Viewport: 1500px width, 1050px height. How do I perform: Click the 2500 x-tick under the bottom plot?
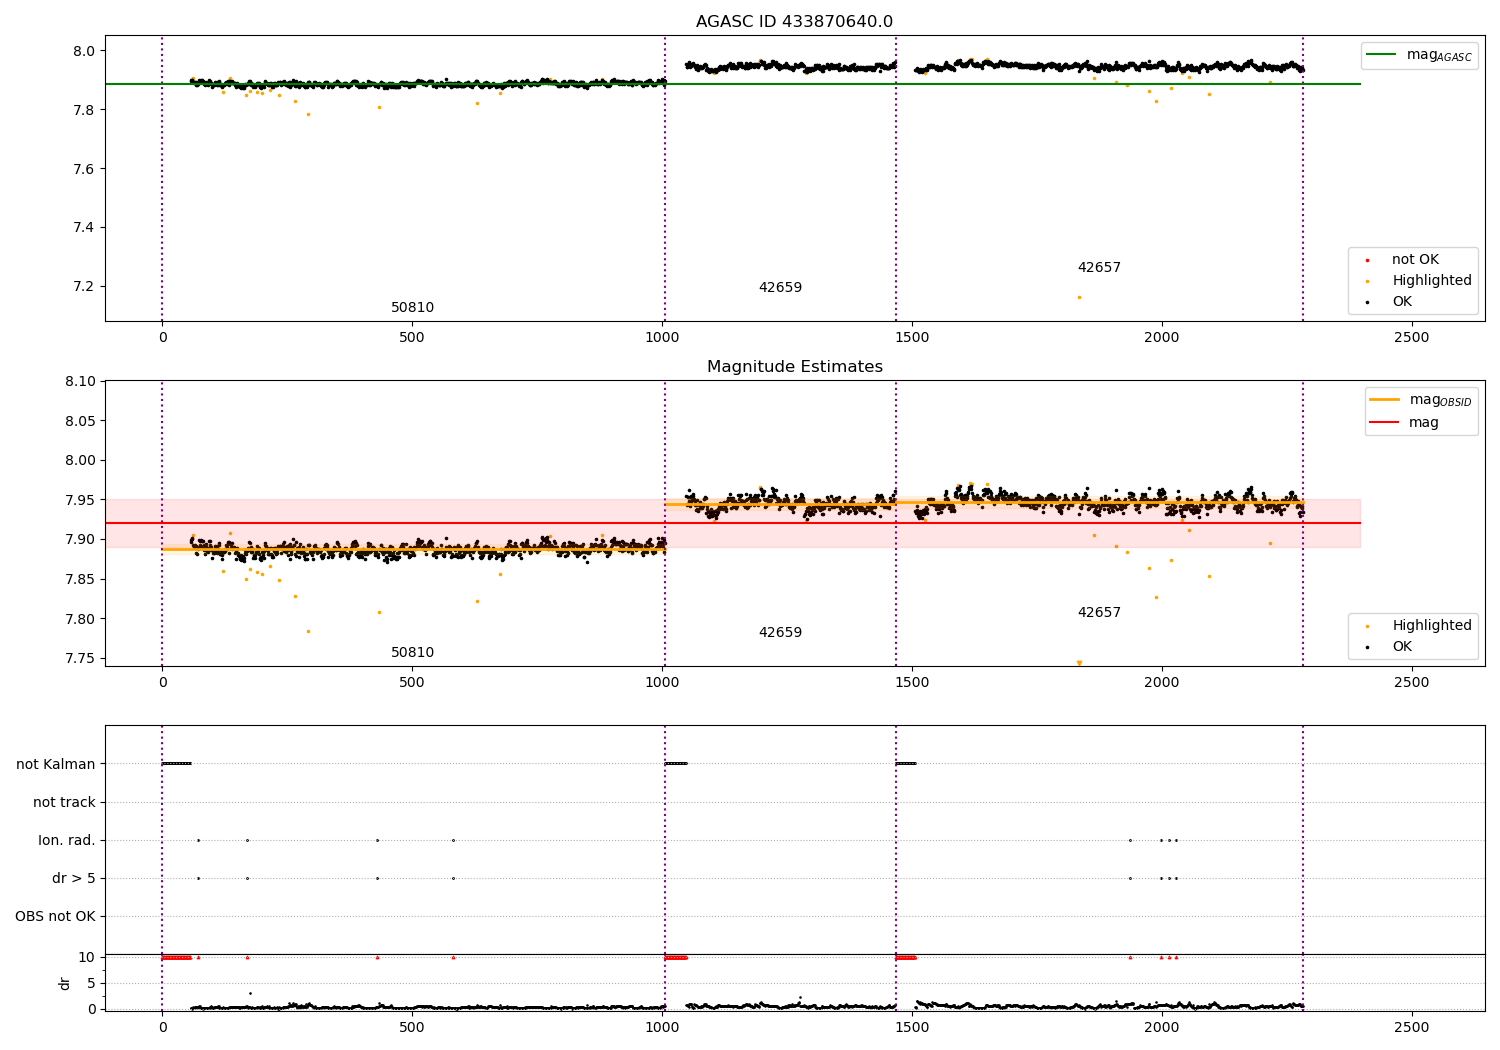[1412, 1028]
